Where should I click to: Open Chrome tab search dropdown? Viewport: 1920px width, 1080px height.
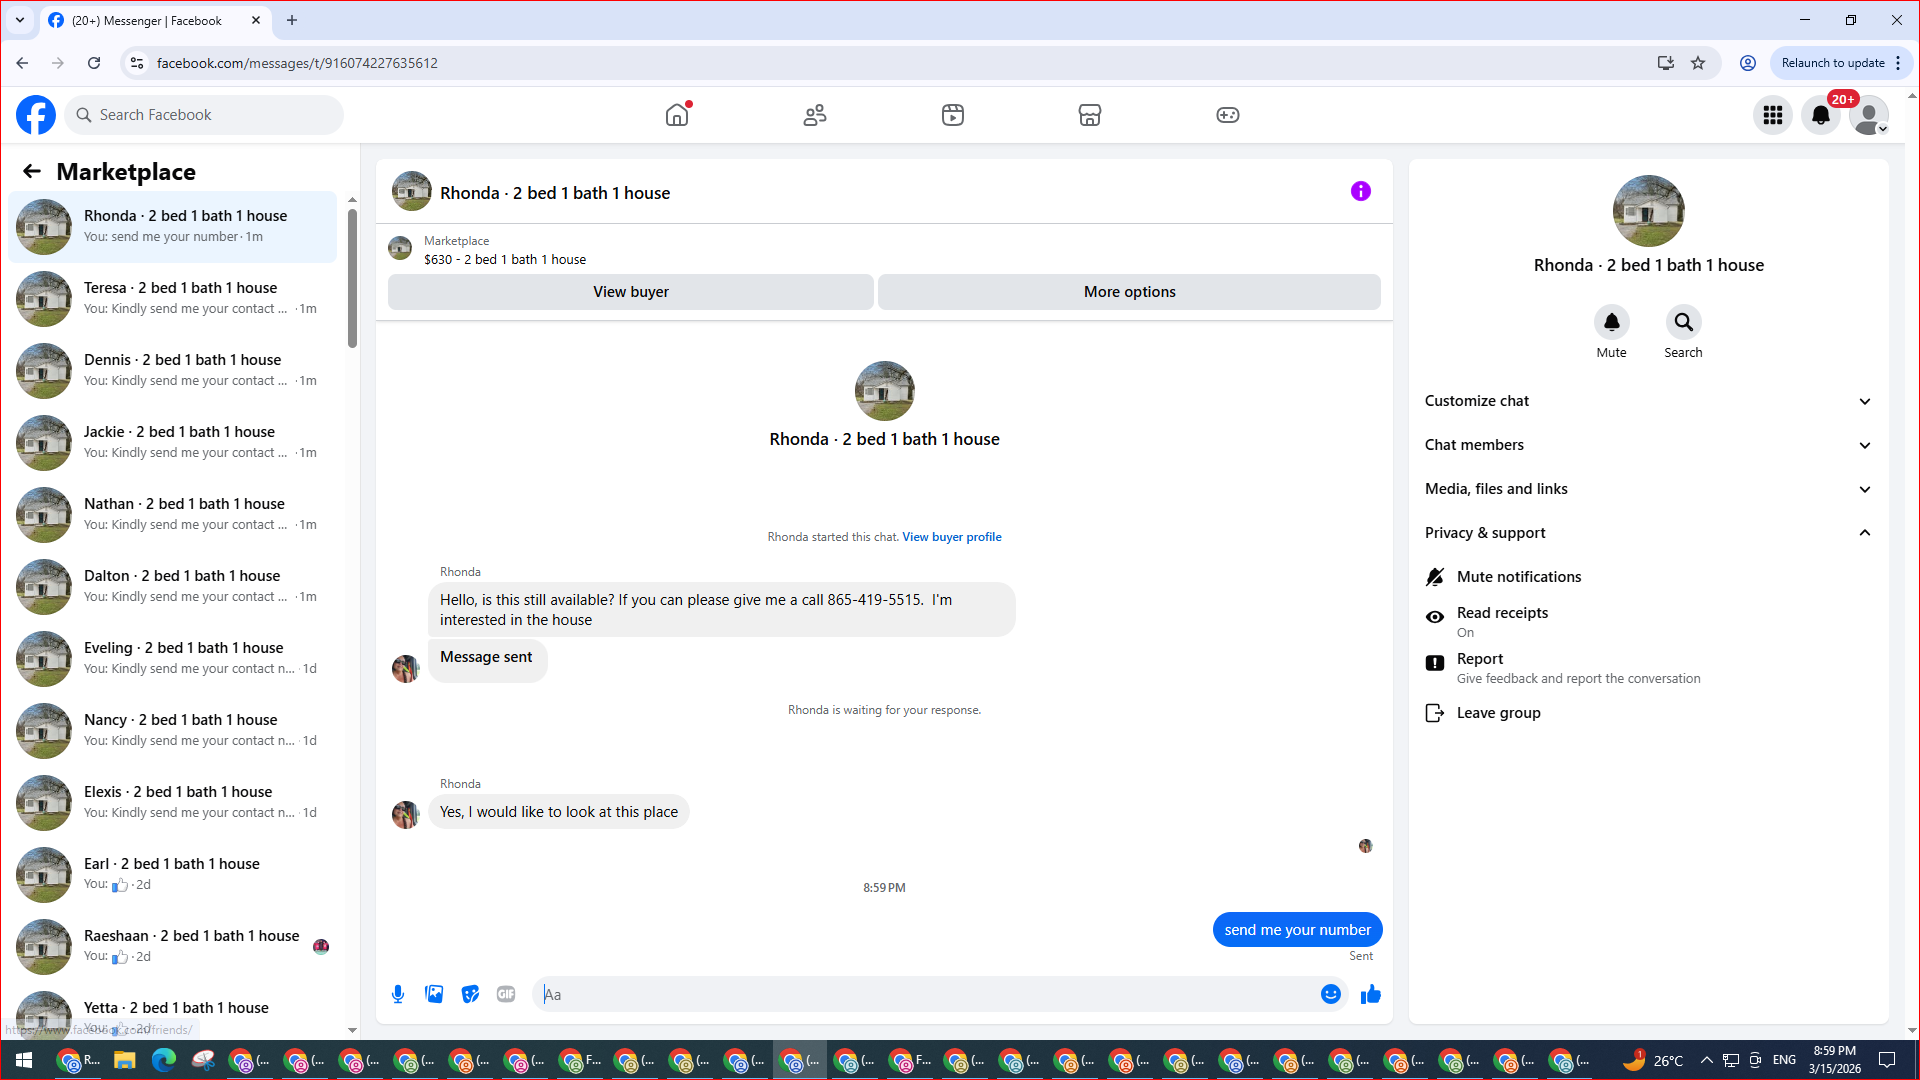point(20,20)
